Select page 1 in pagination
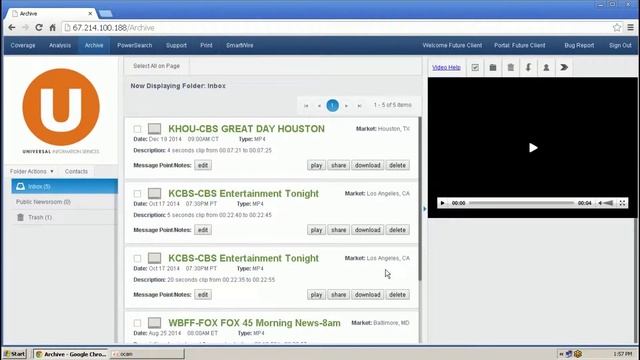Image resolution: width=640 pixels, height=360 pixels. (x=333, y=105)
